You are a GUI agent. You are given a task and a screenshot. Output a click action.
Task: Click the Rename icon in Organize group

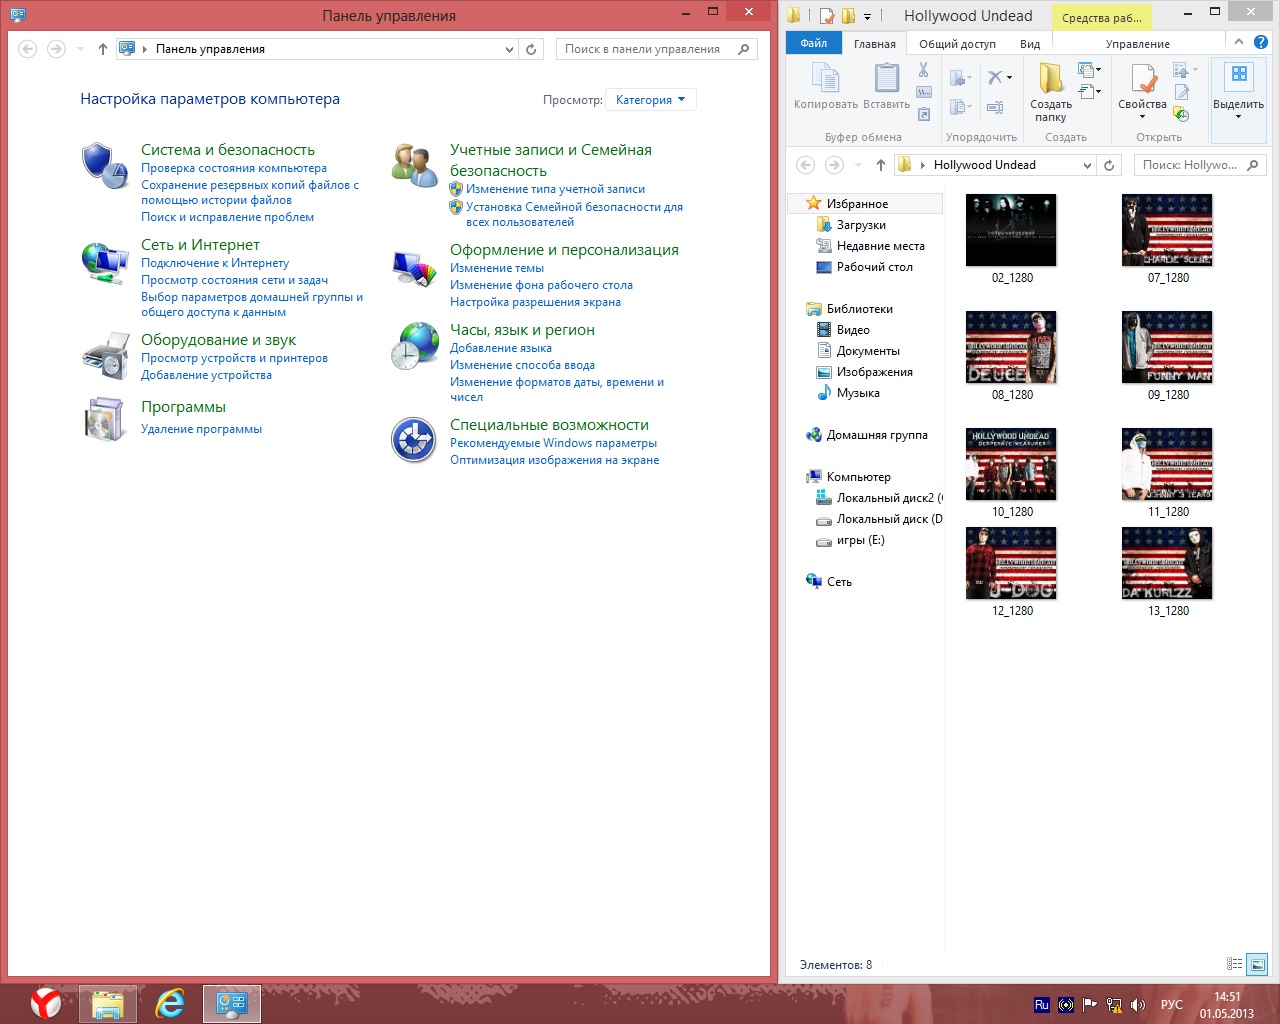tap(995, 107)
